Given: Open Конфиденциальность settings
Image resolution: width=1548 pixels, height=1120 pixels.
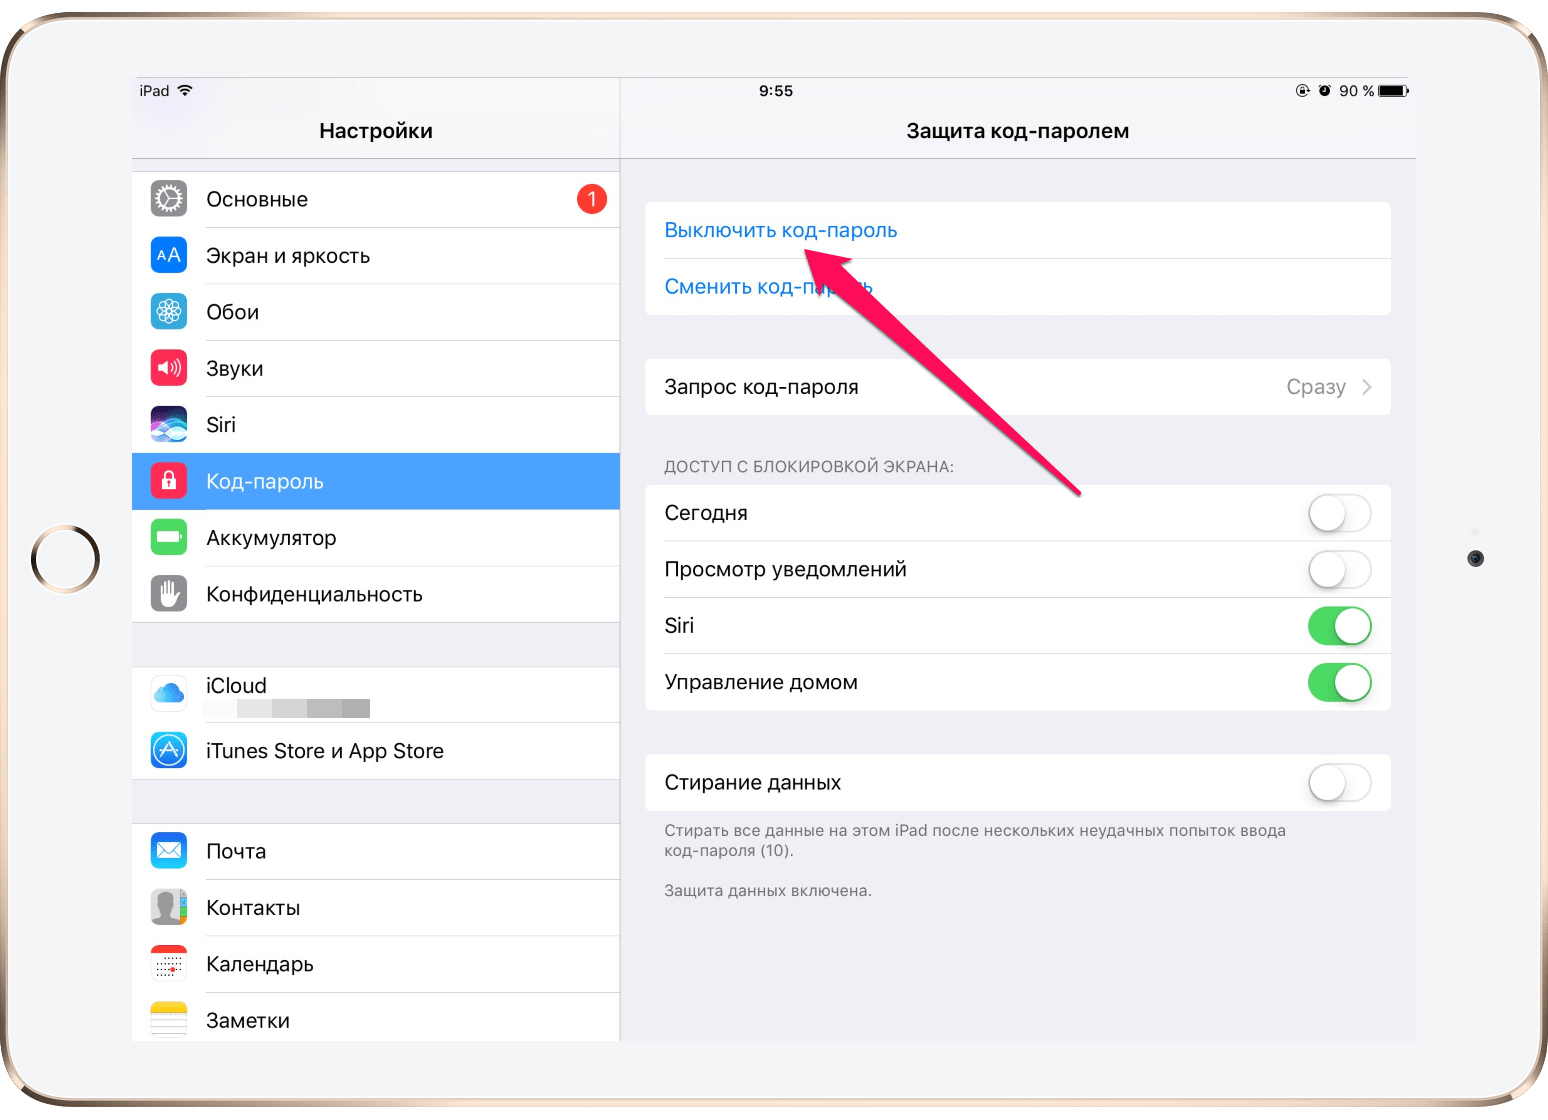Looking at the screenshot, I should pyautogui.click(x=376, y=594).
